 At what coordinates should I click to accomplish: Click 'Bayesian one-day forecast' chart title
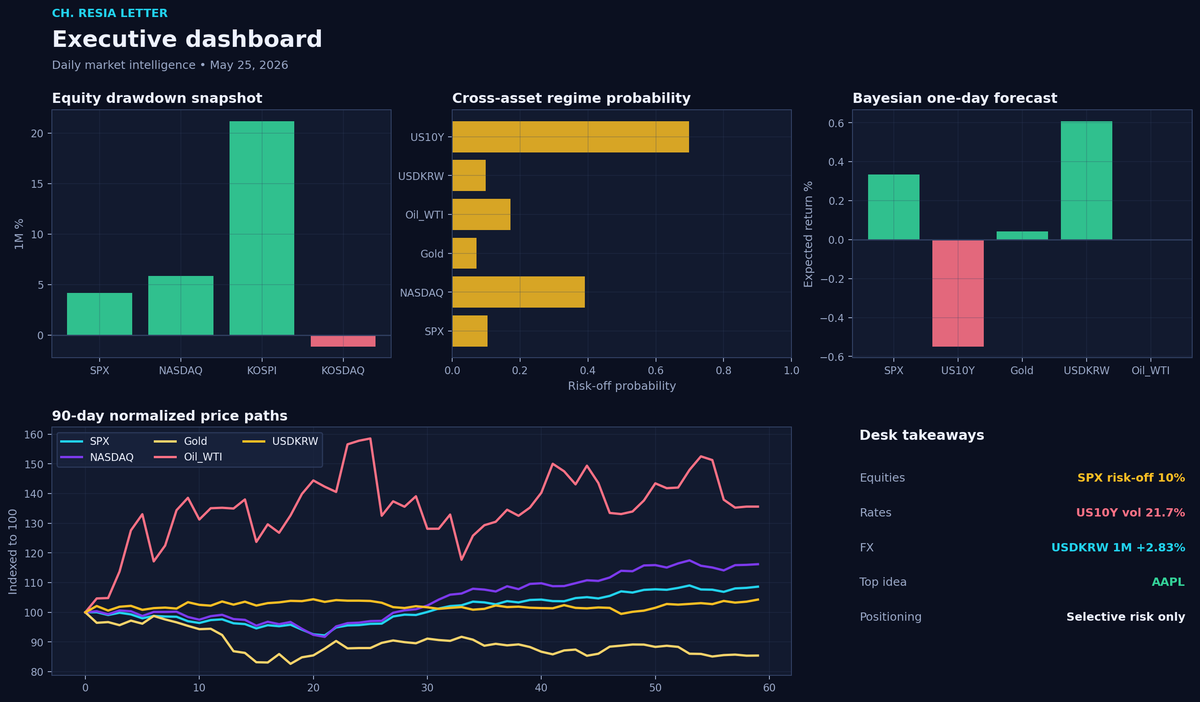pos(954,98)
